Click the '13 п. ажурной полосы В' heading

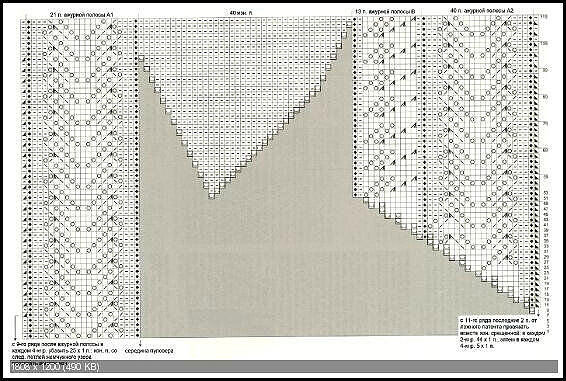385,12
